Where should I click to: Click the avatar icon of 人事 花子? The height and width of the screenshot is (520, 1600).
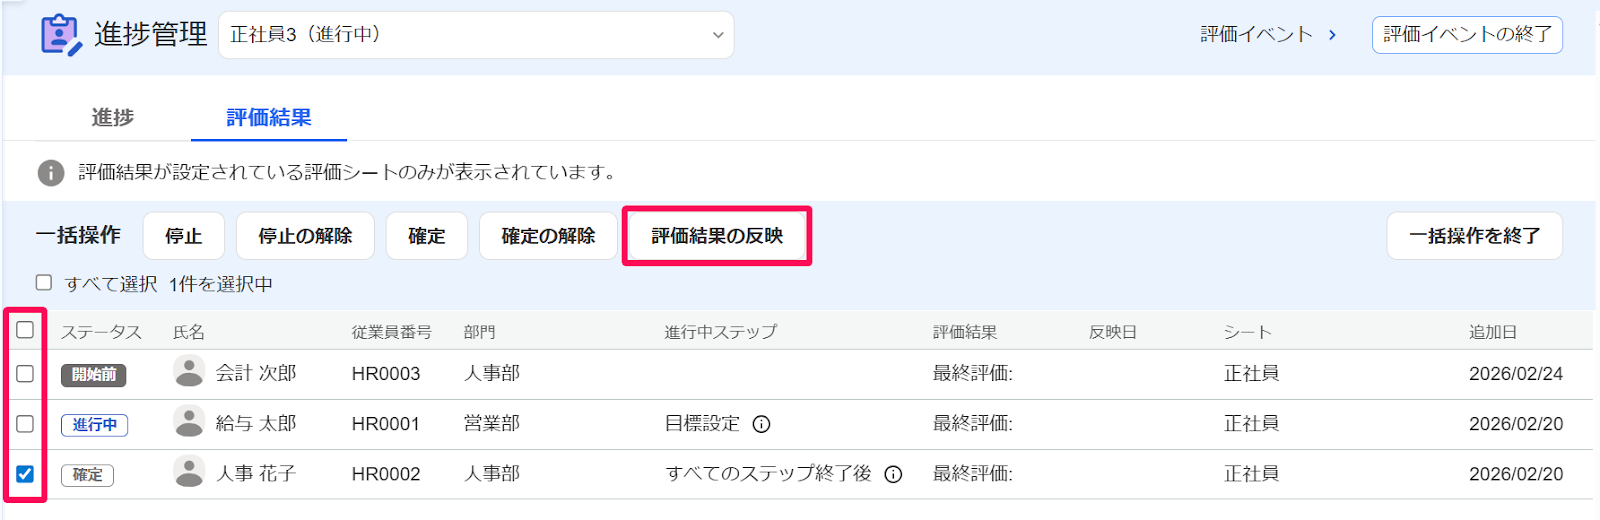189,472
